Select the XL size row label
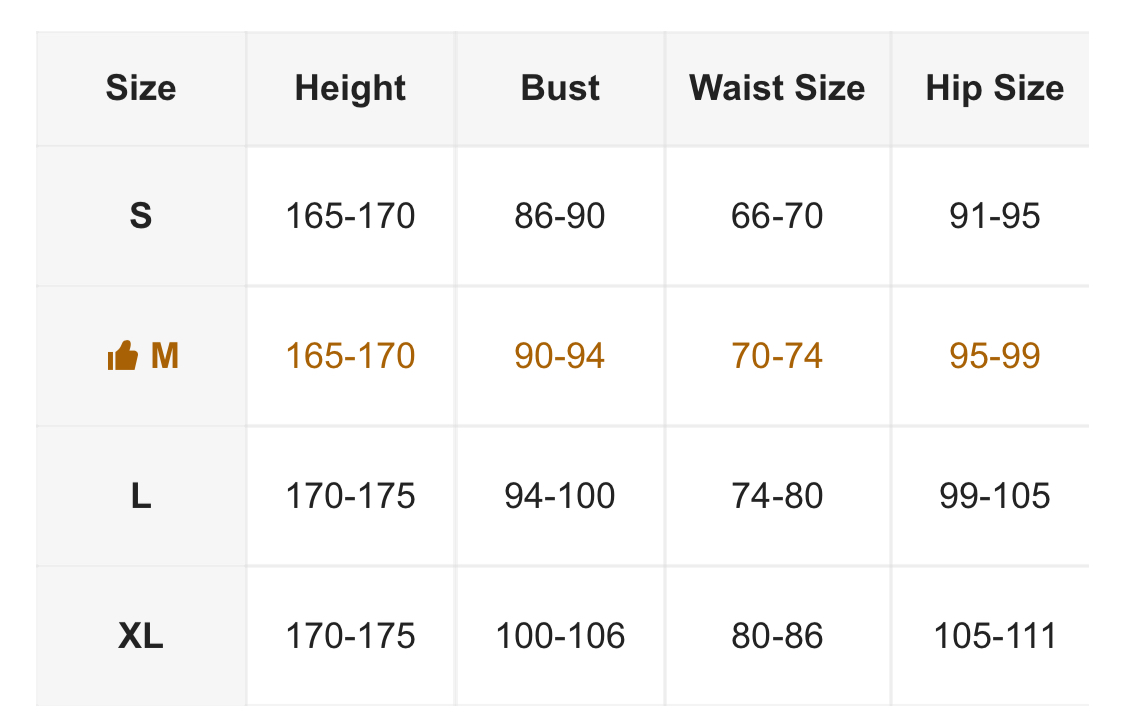The height and width of the screenshot is (722, 1125). click(x=141, y=636)
